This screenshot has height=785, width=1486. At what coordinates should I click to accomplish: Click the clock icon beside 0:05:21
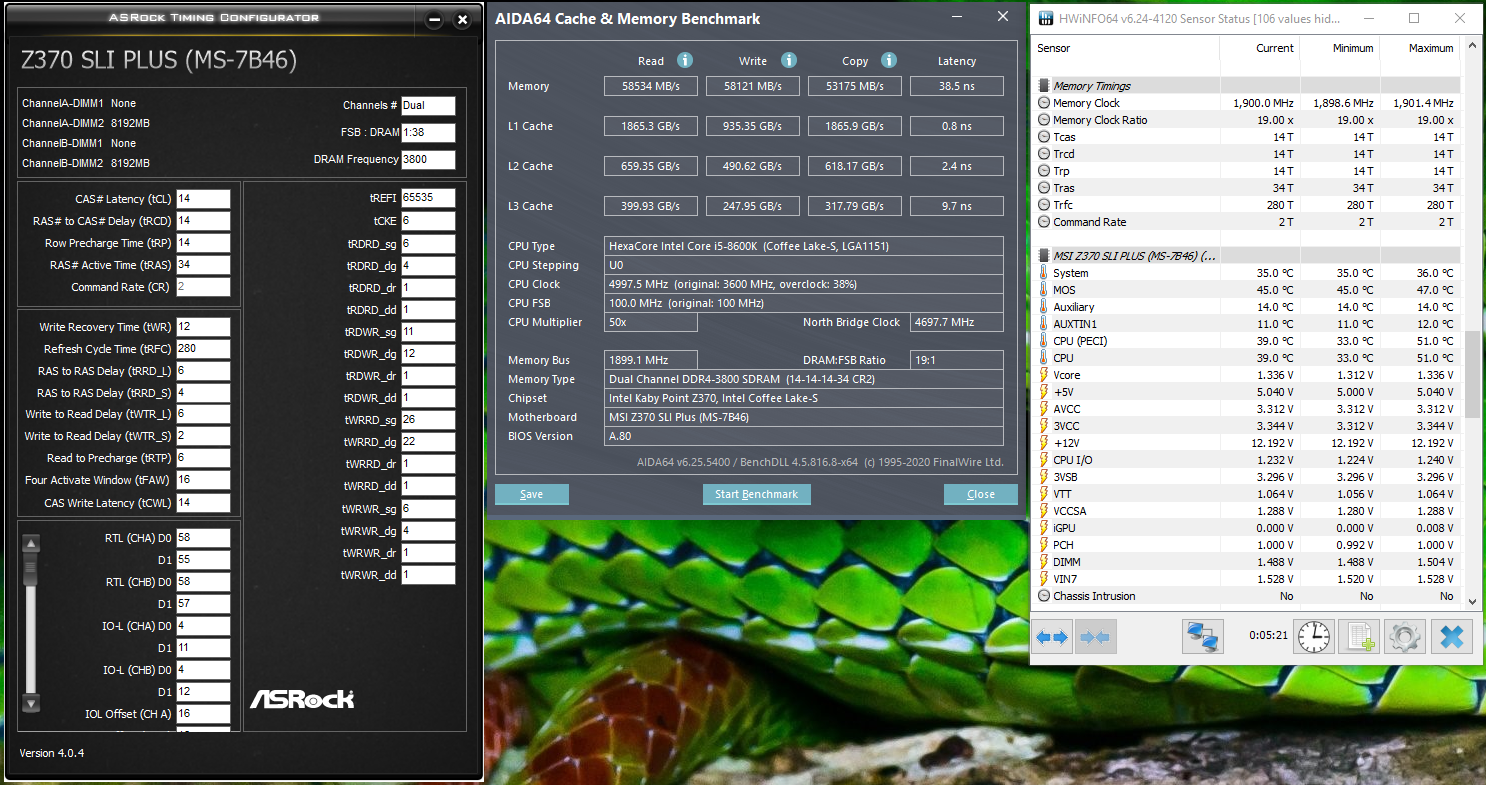[1314, 637]
